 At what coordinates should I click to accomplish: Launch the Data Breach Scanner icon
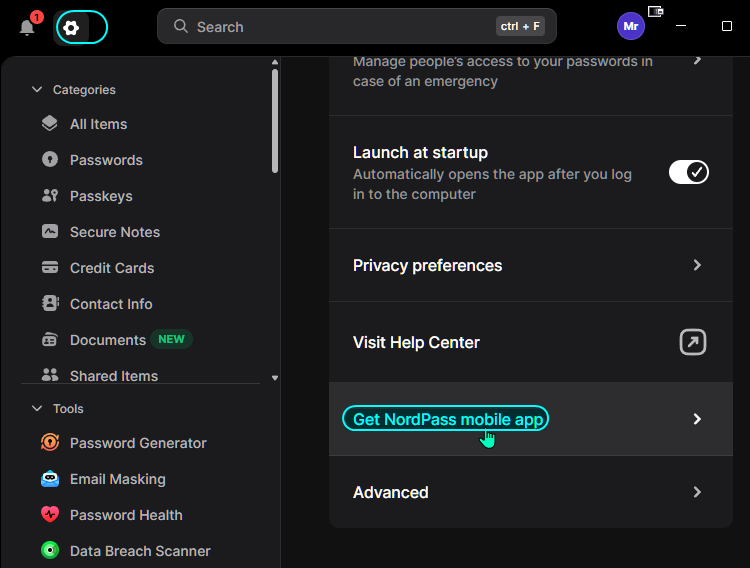tap(50, 551)
